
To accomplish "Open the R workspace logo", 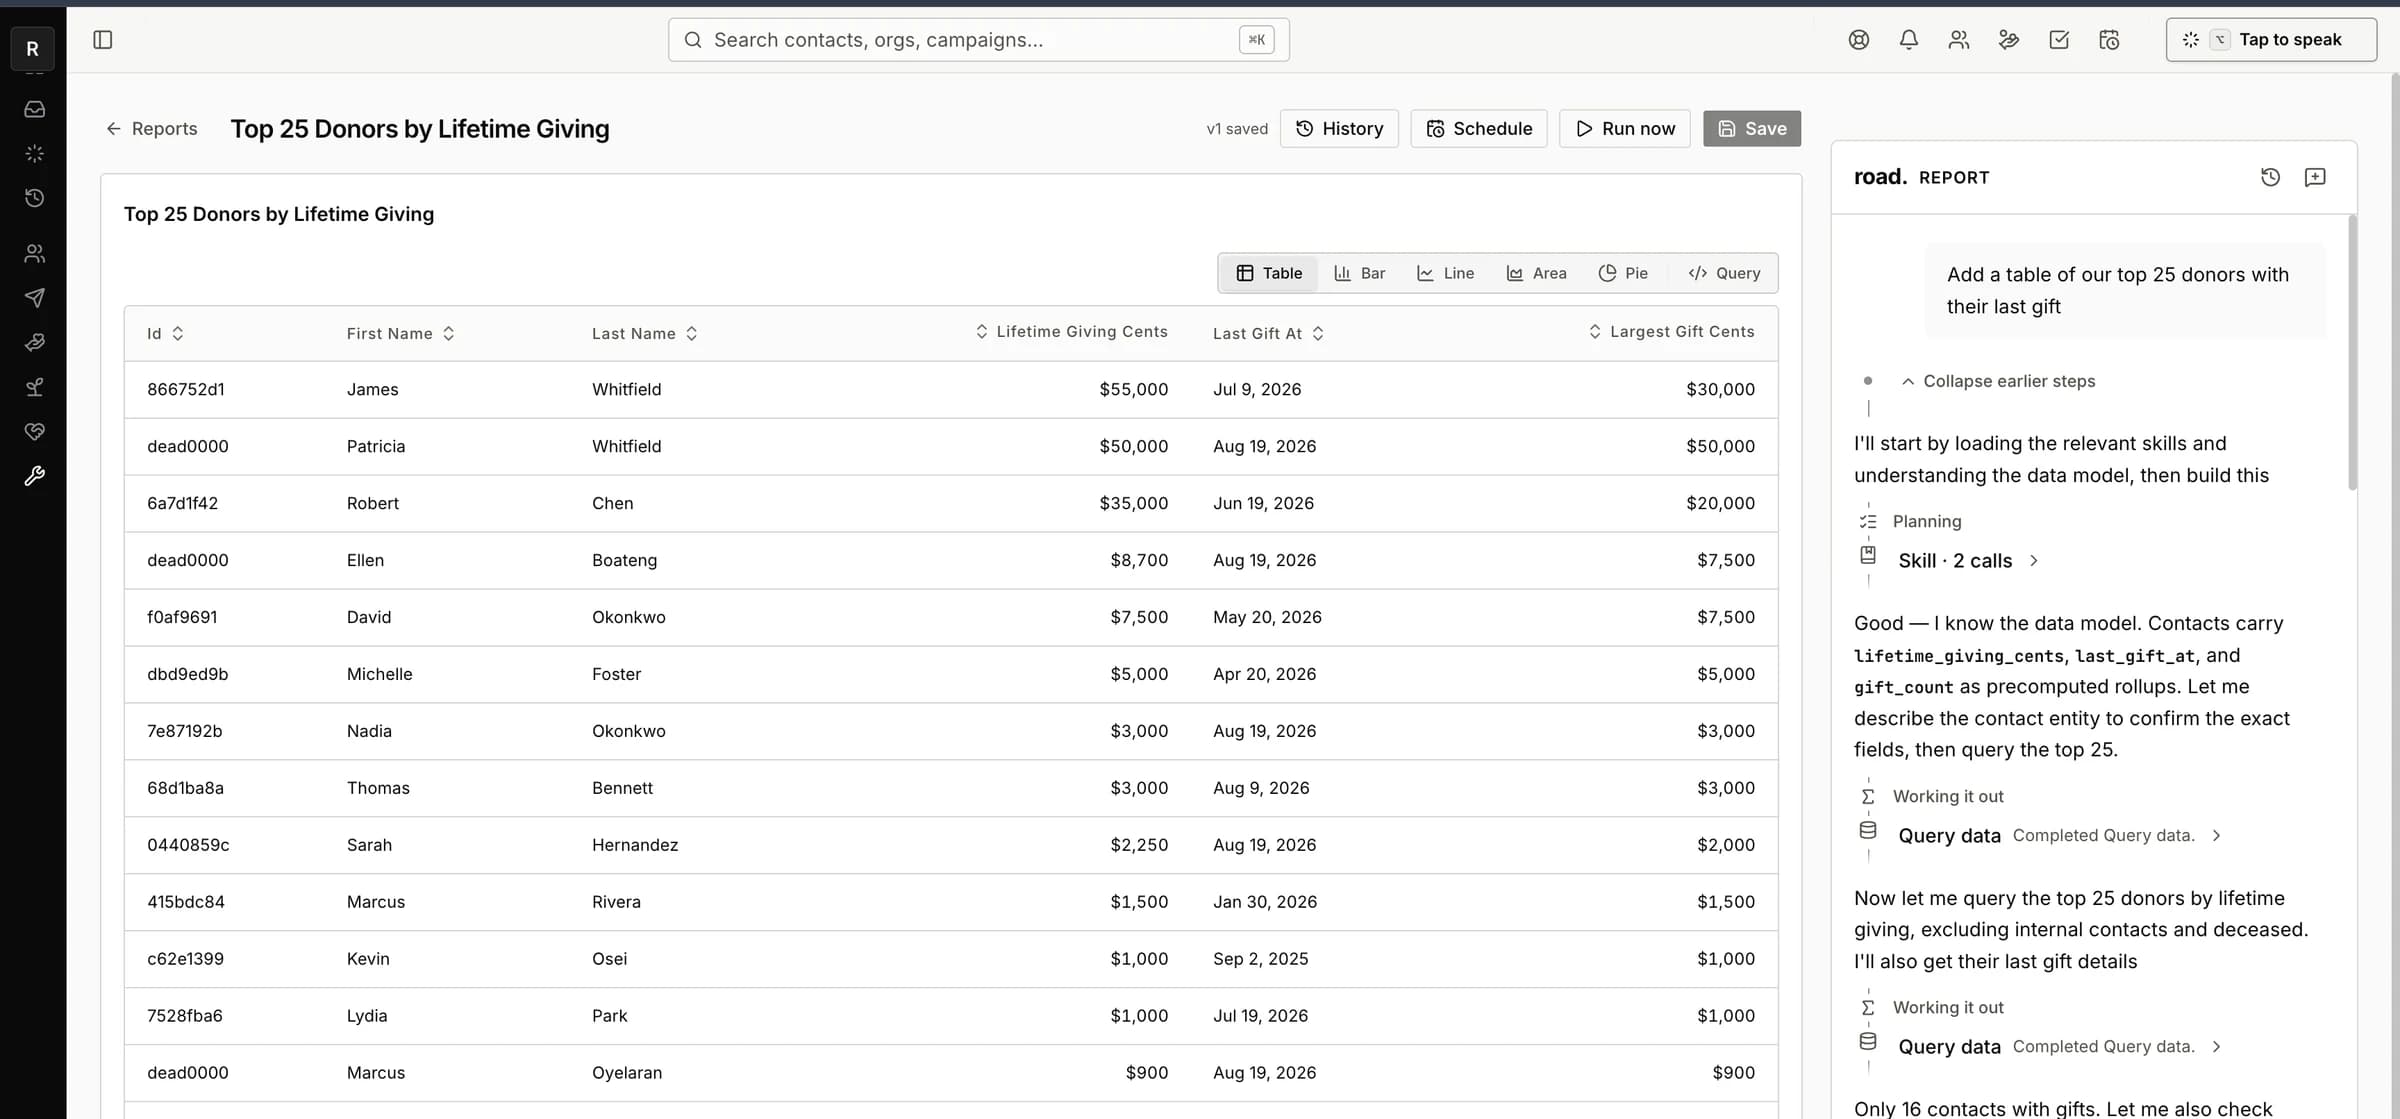I will tap(32, 48).
